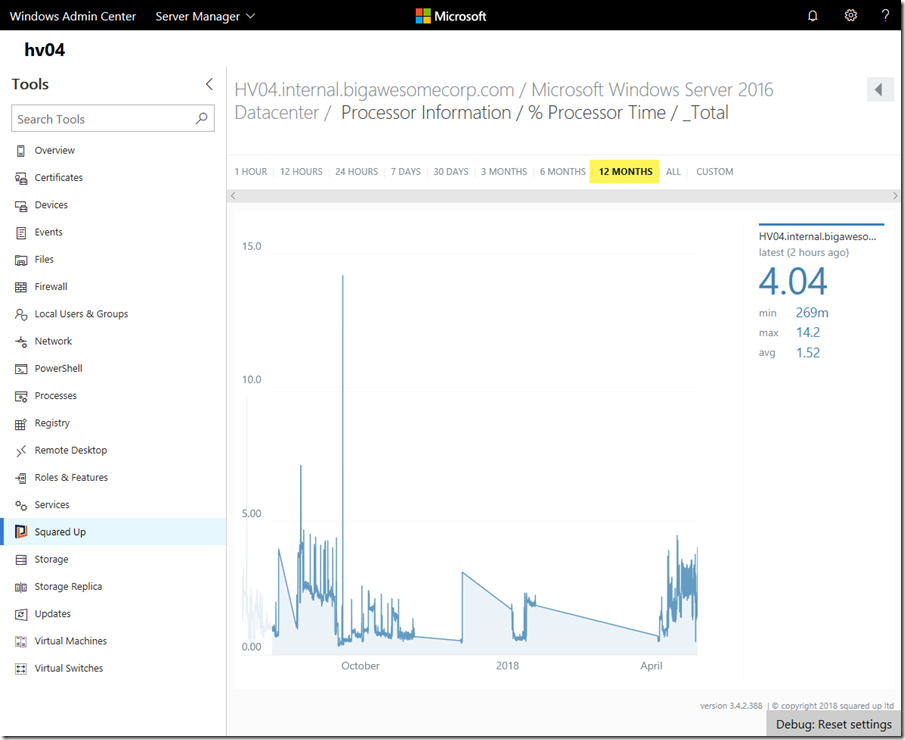The image size is (905, 740).
Task: Click the Overview icon in Tools
Action: click(x=21, y=151)
